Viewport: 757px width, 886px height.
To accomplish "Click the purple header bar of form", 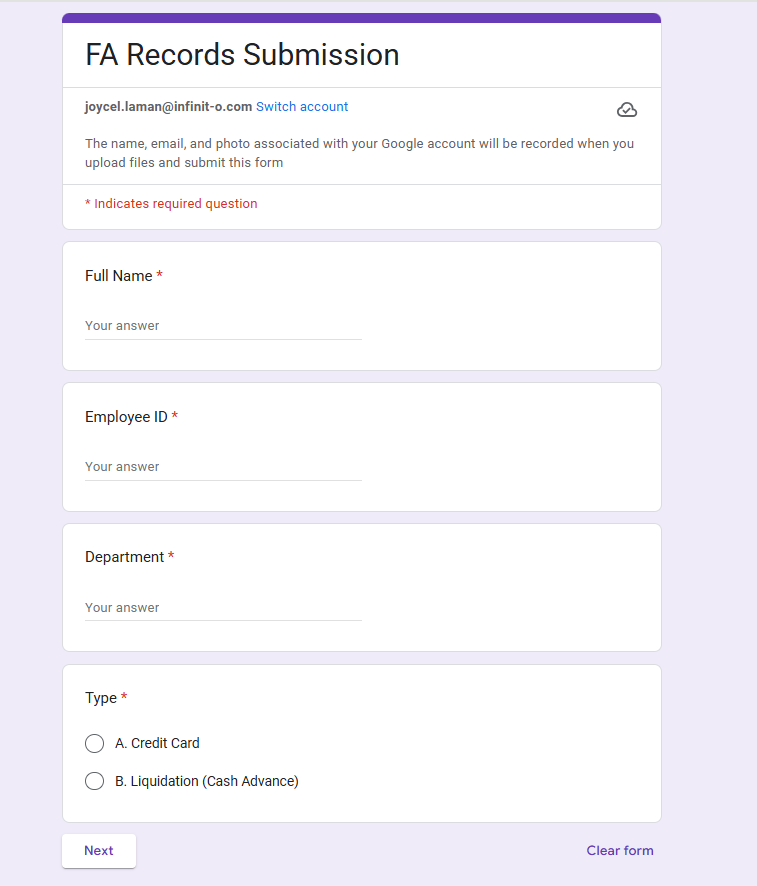I will [362, 18].
